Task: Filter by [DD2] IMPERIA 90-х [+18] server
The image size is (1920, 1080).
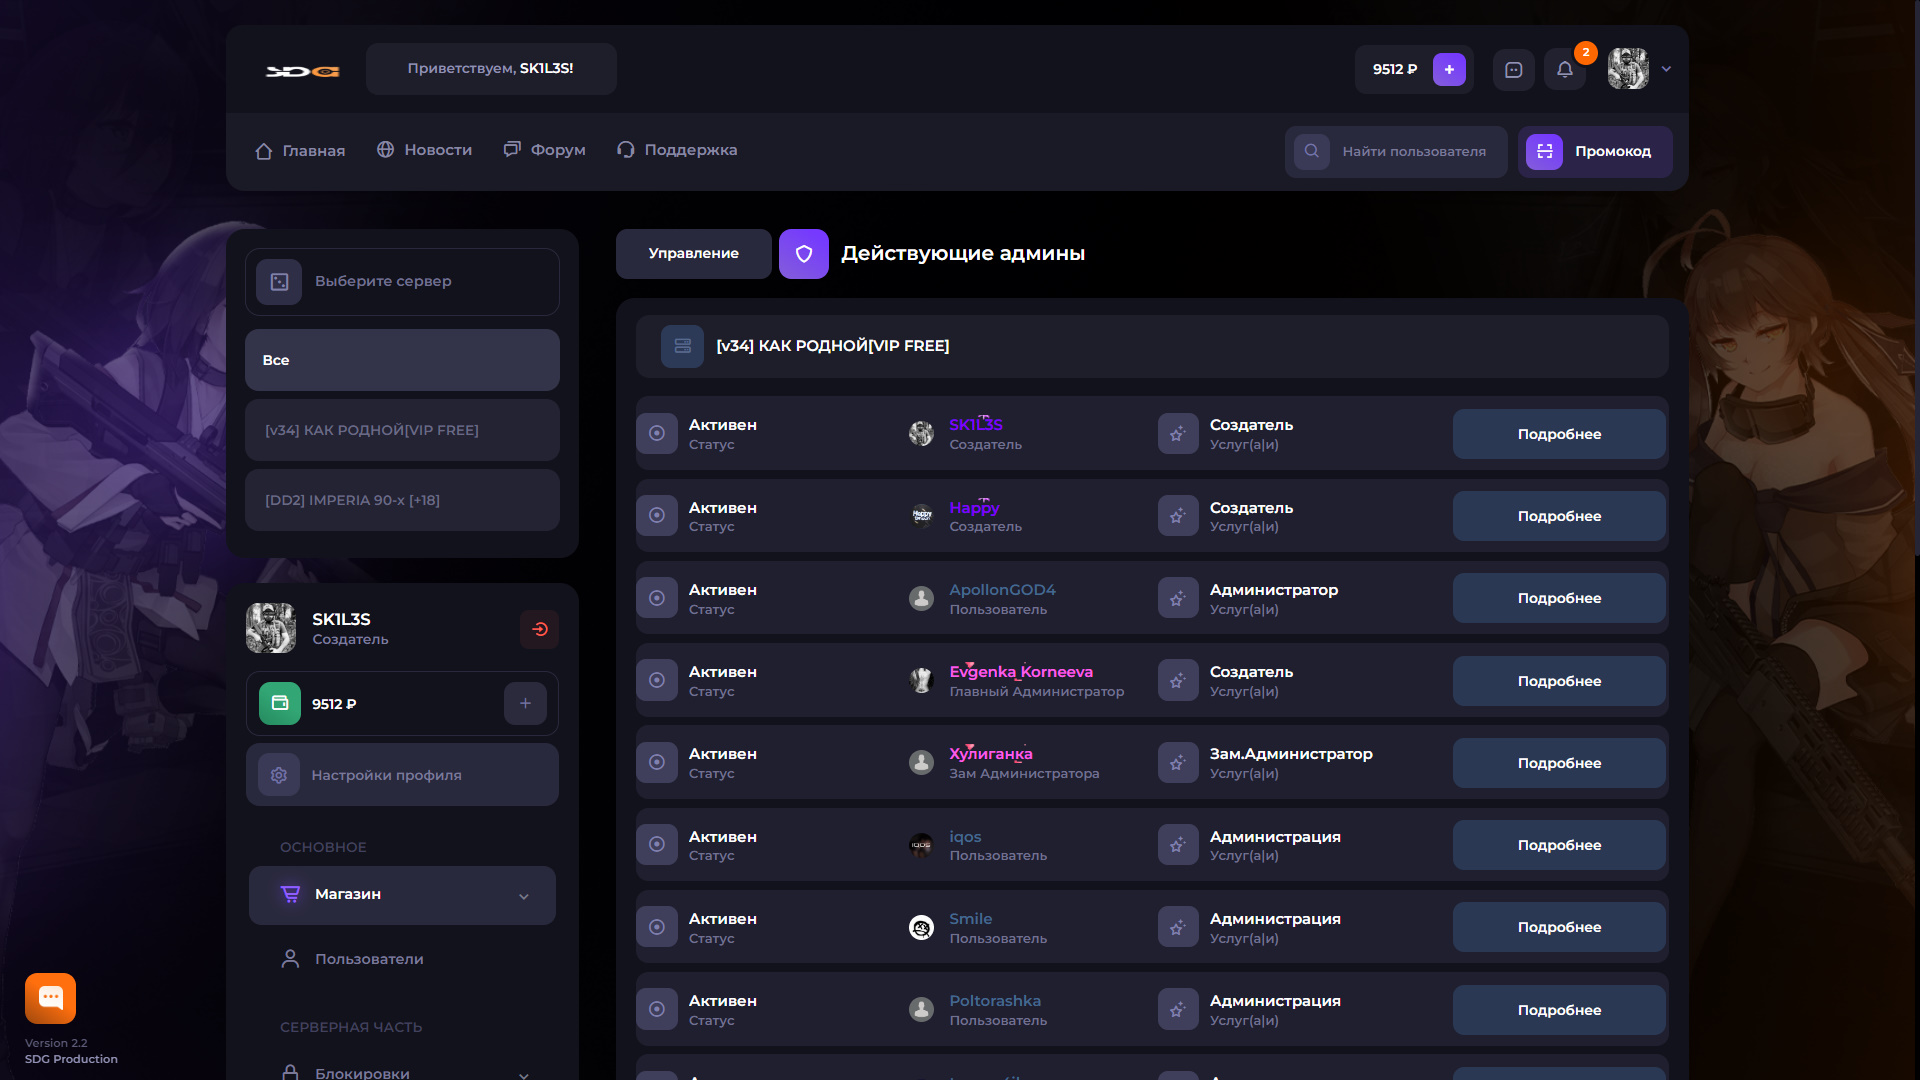Action: pyautogui.click(x=402, y=500)
